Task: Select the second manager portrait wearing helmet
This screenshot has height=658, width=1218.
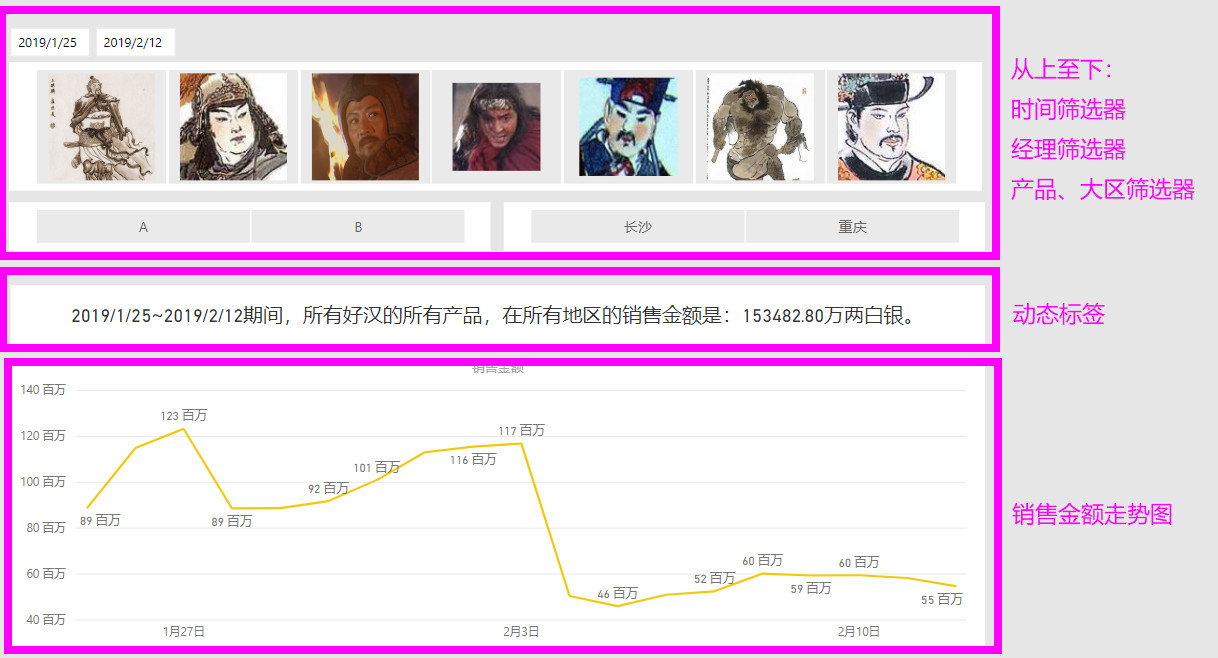Action: pyautogui.click(x=233, y=127)
